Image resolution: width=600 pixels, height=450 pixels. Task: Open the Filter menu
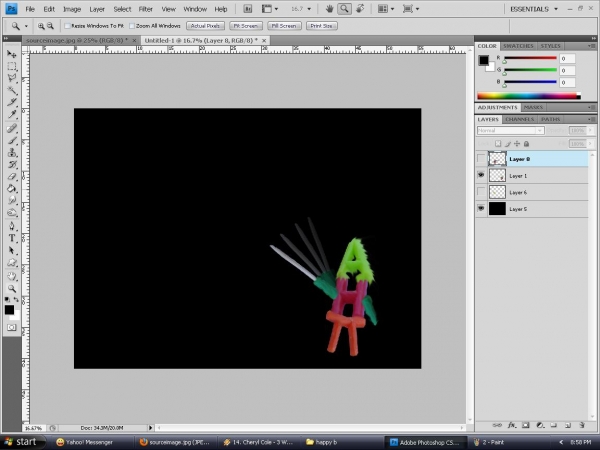(x=145, y=9)
